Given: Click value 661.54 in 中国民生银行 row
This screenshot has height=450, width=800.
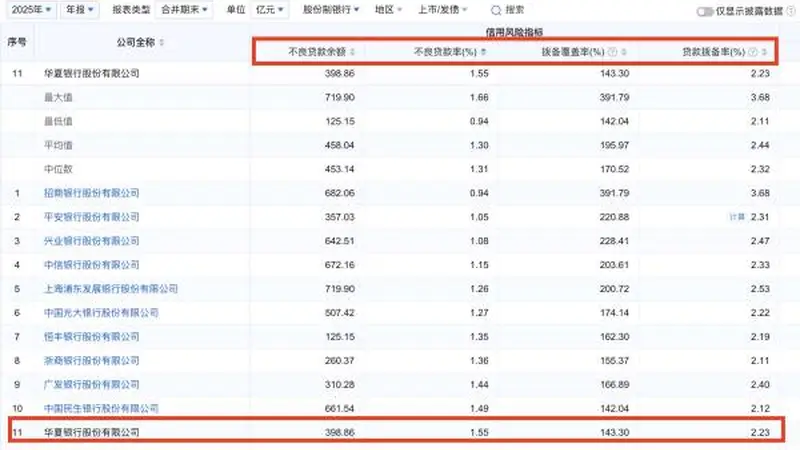Looking at the screenshot, I should [x=339, y=409].
